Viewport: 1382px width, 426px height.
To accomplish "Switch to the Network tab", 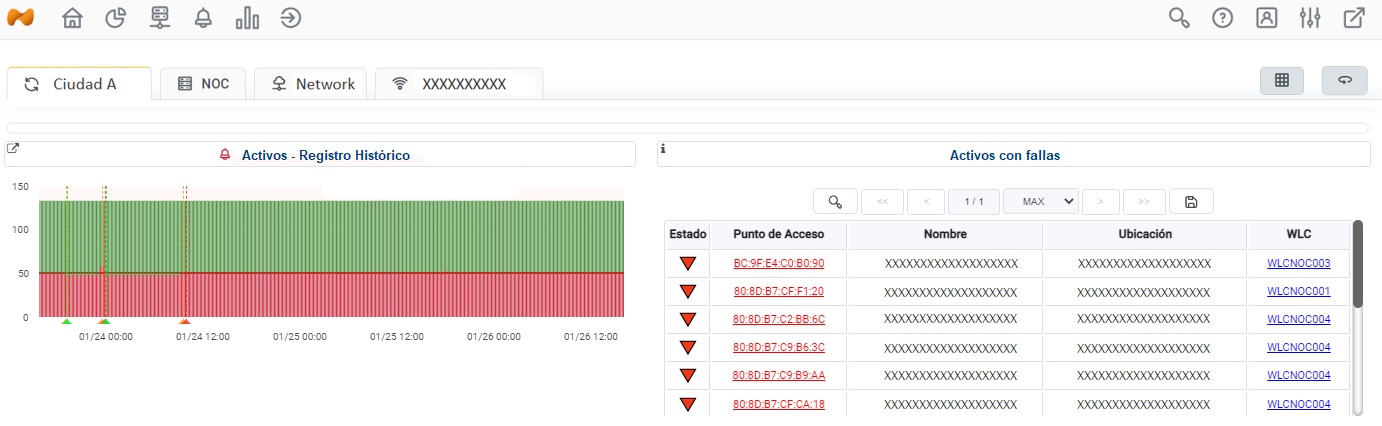I will click(x=311, y=84).
